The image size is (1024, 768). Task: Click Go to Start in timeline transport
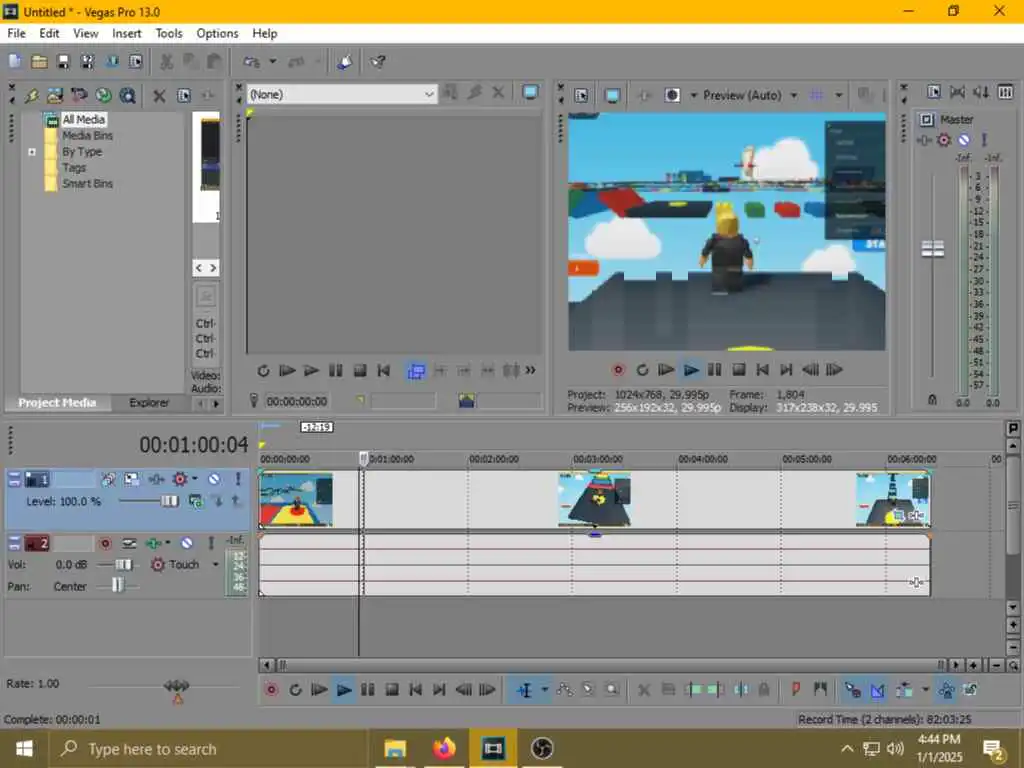(x=415, y=690)
